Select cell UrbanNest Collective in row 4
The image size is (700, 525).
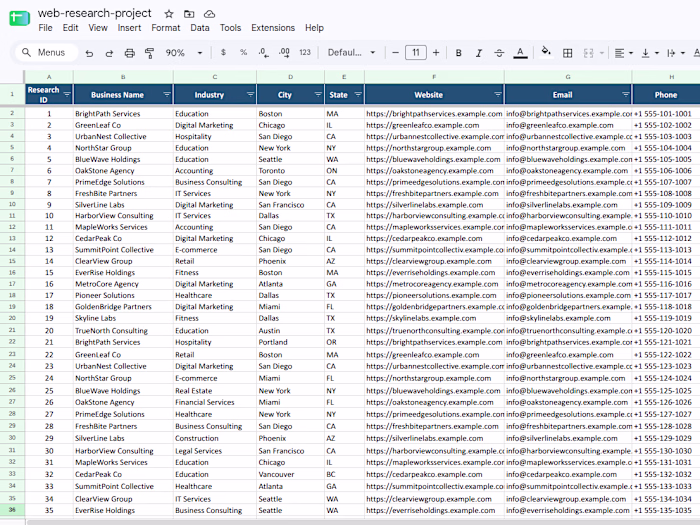pyautogui.click(x=123, y=137)
